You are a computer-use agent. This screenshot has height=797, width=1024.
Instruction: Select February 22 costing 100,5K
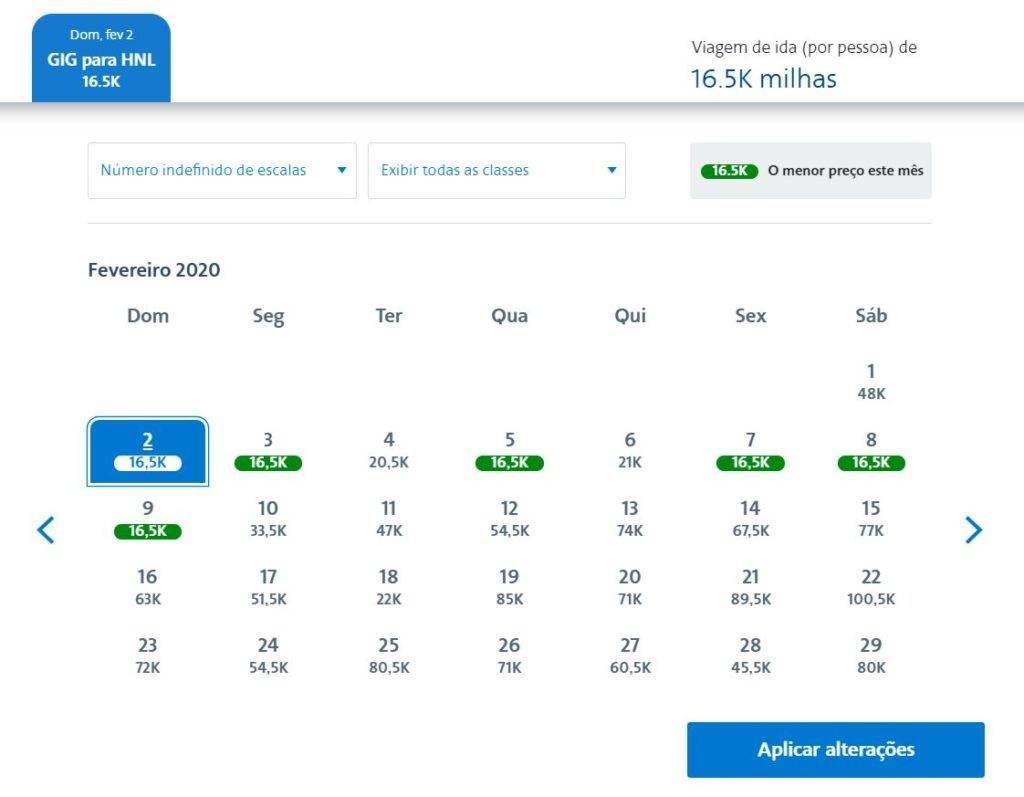tap(871, 587)
